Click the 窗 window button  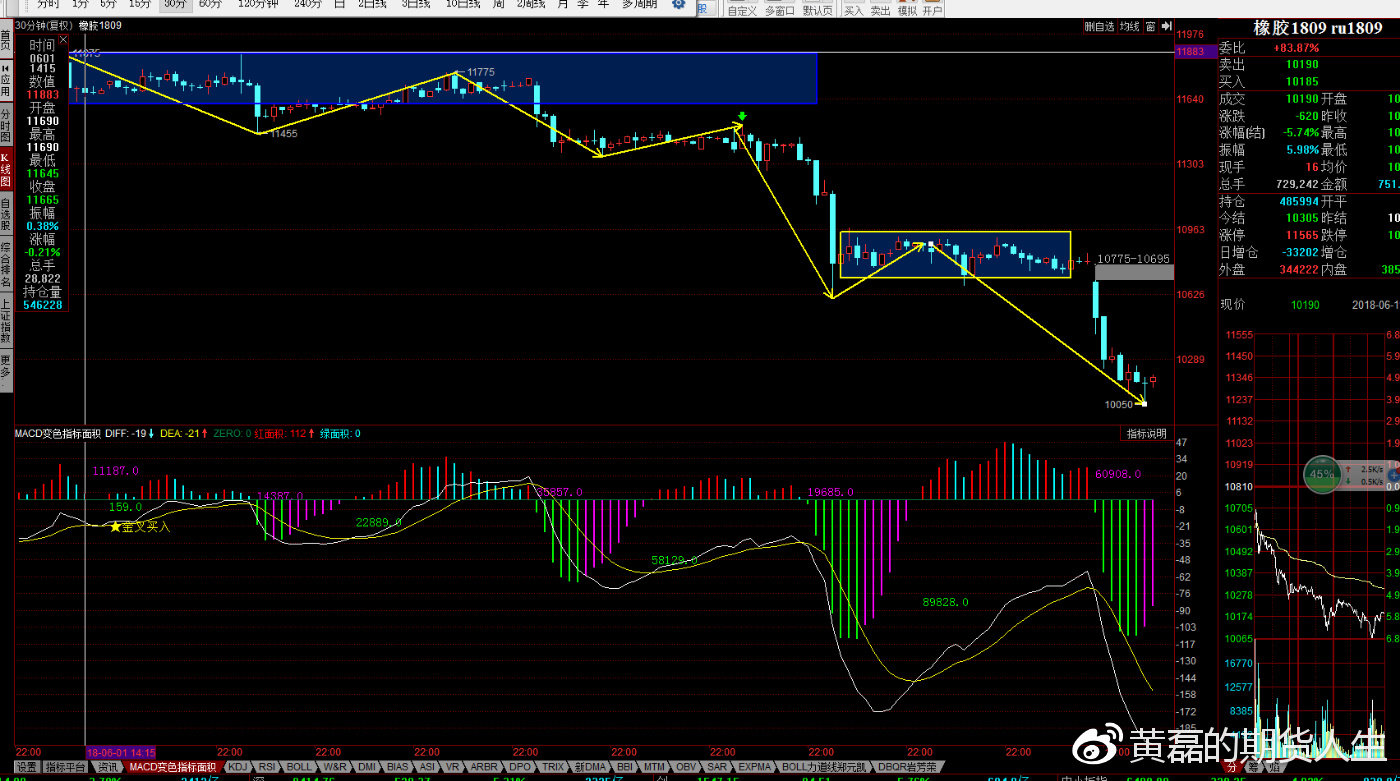(x=1151, y=27)
